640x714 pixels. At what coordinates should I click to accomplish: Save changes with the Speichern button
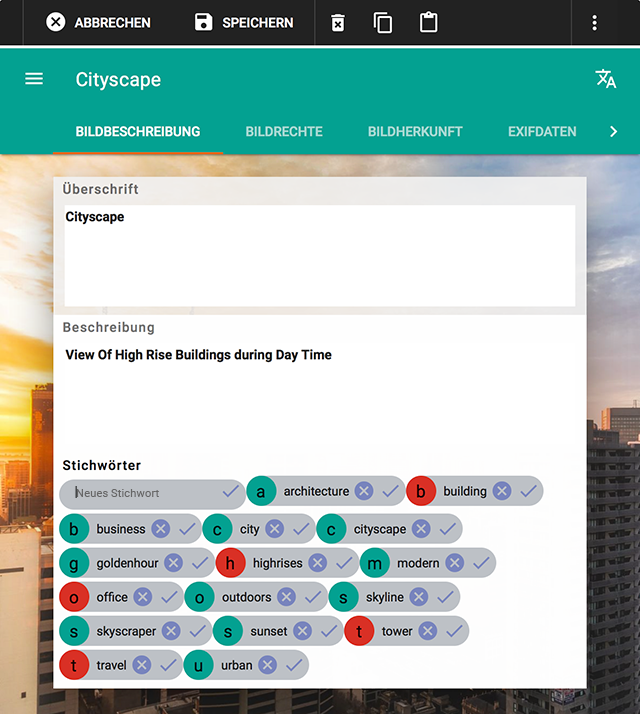(x=244, y=22)
